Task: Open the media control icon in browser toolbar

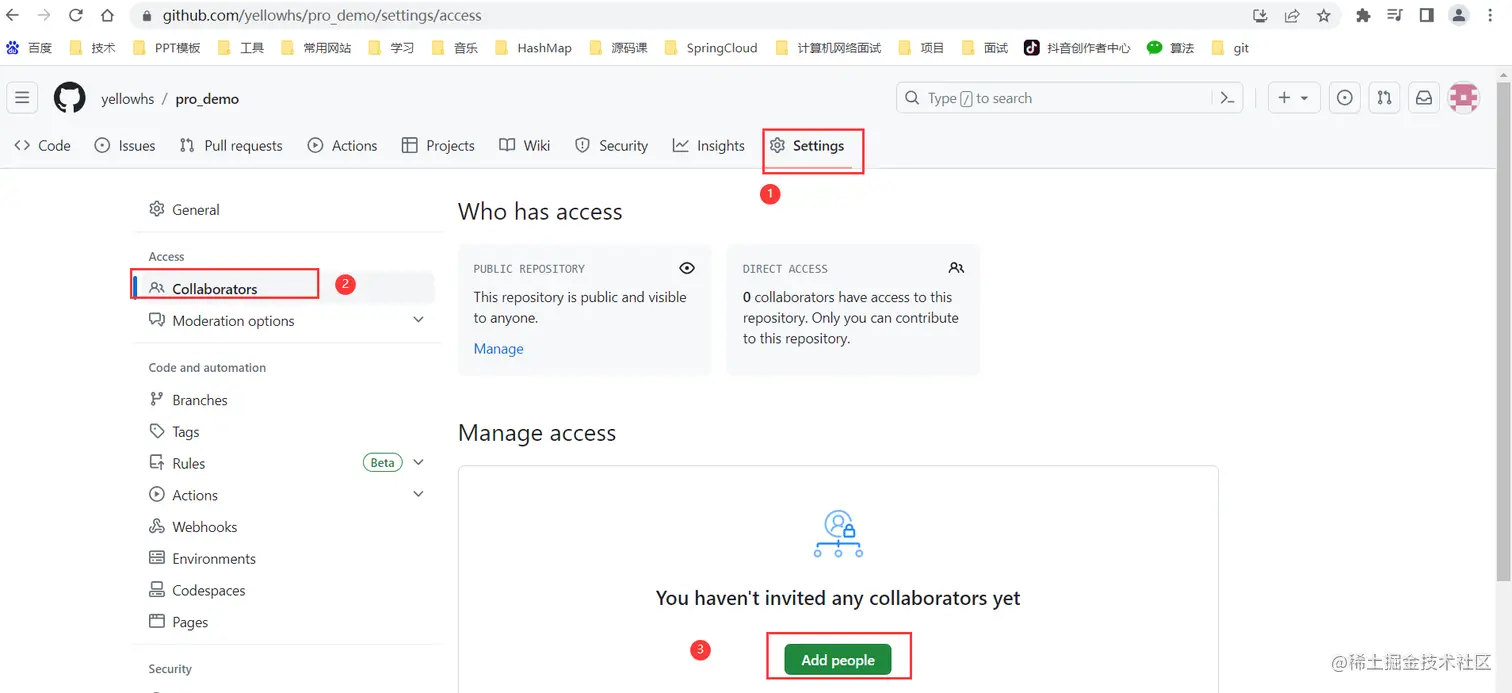Action: (x=1395, y=15)
